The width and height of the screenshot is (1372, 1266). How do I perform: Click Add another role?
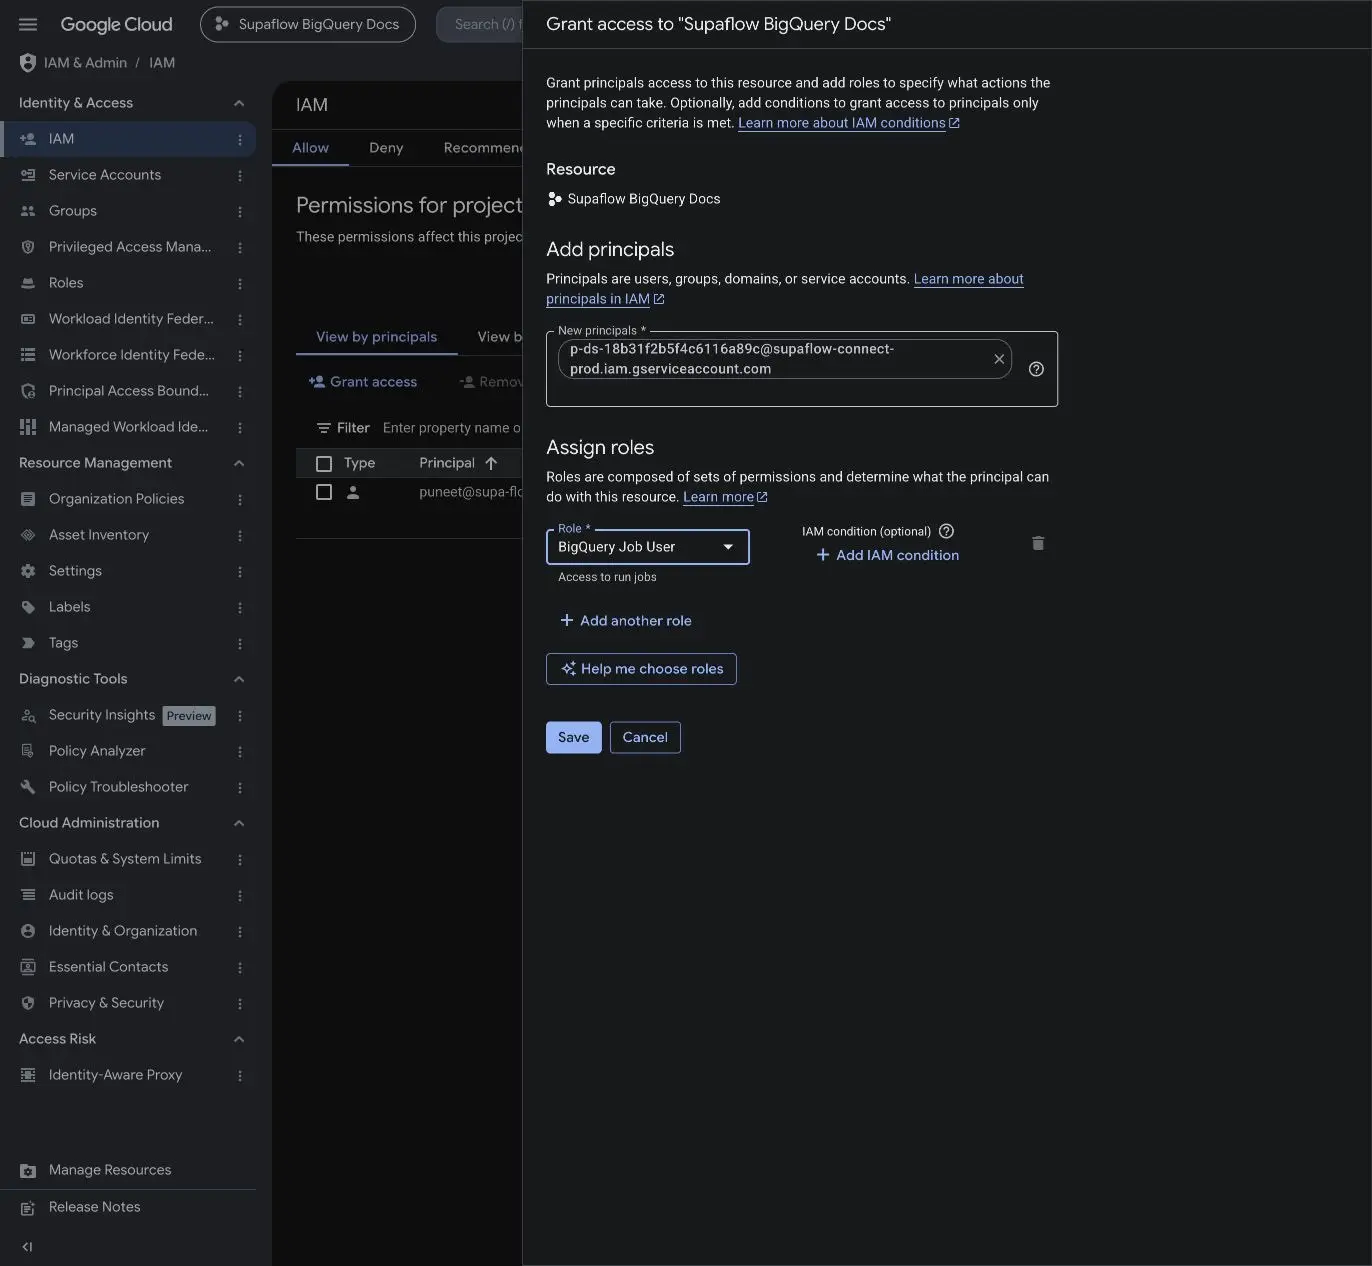point(625,621)
